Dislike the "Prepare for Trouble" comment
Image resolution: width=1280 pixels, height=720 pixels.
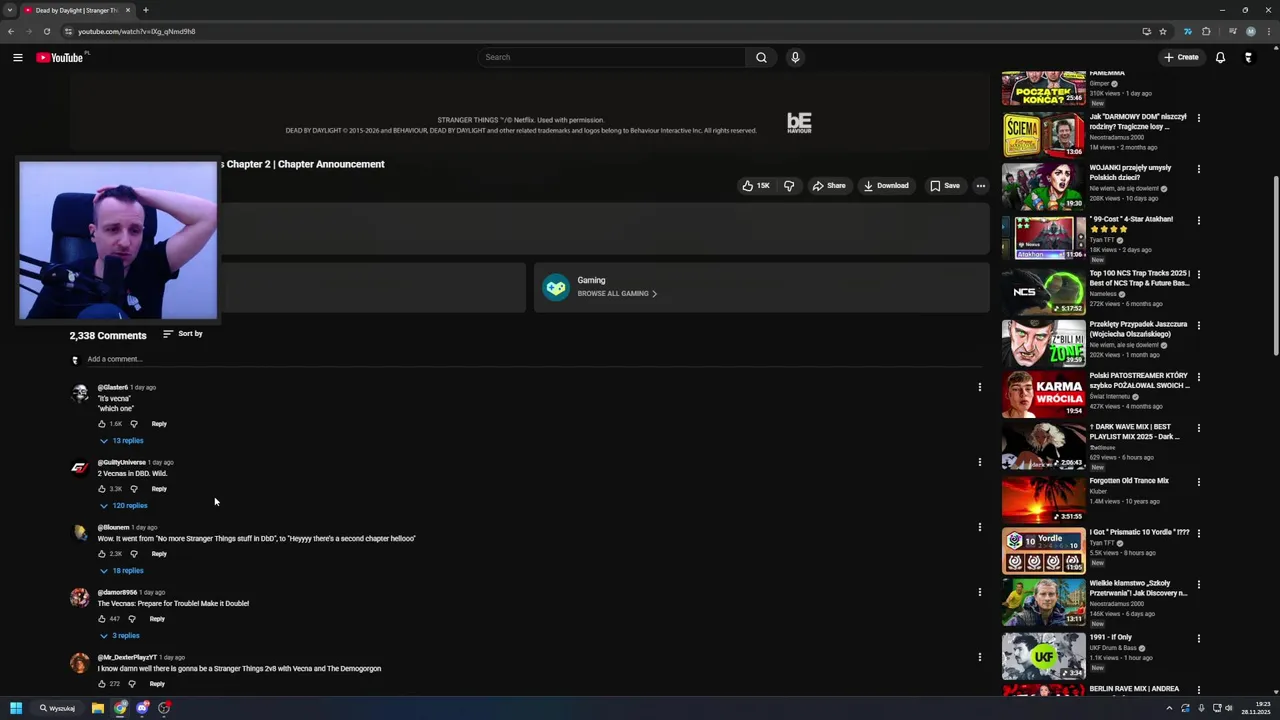point(132,619)
